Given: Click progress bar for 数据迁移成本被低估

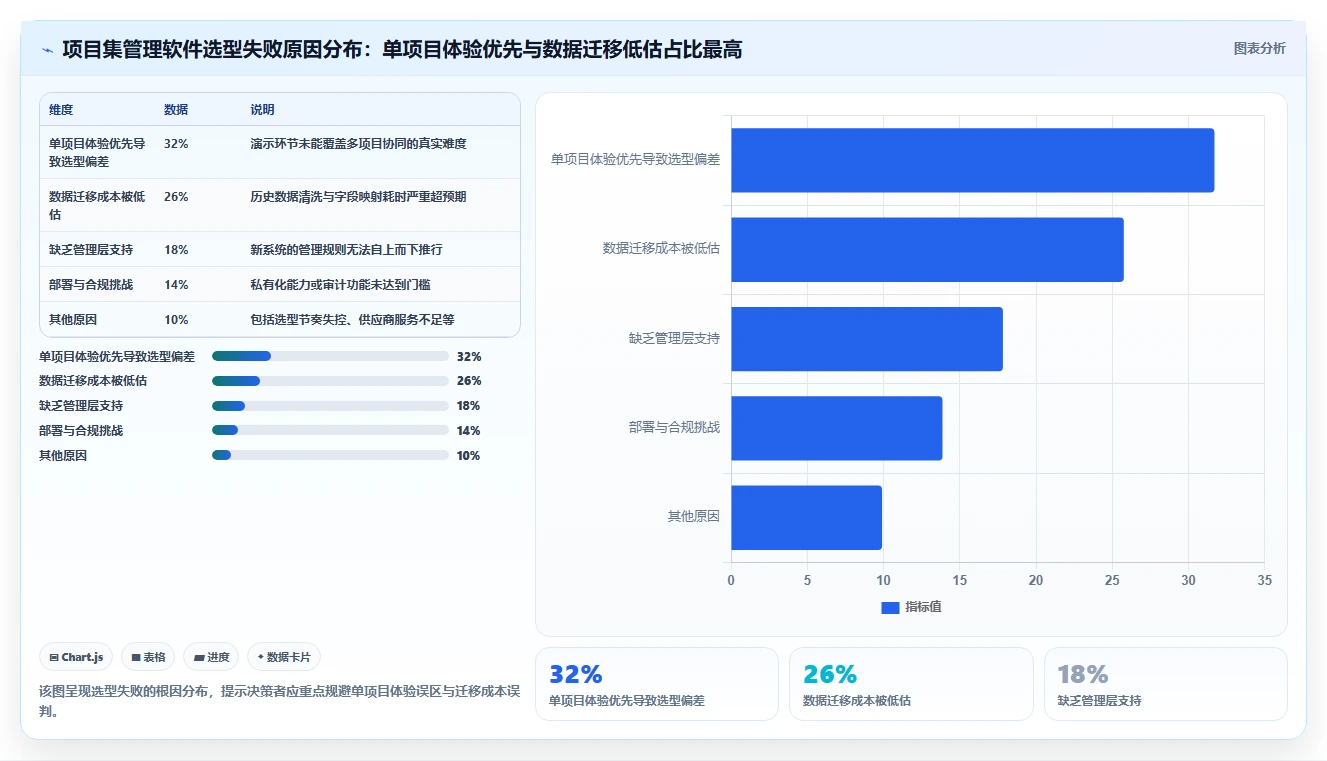Looking at the screenshot, I should (330, 381).
